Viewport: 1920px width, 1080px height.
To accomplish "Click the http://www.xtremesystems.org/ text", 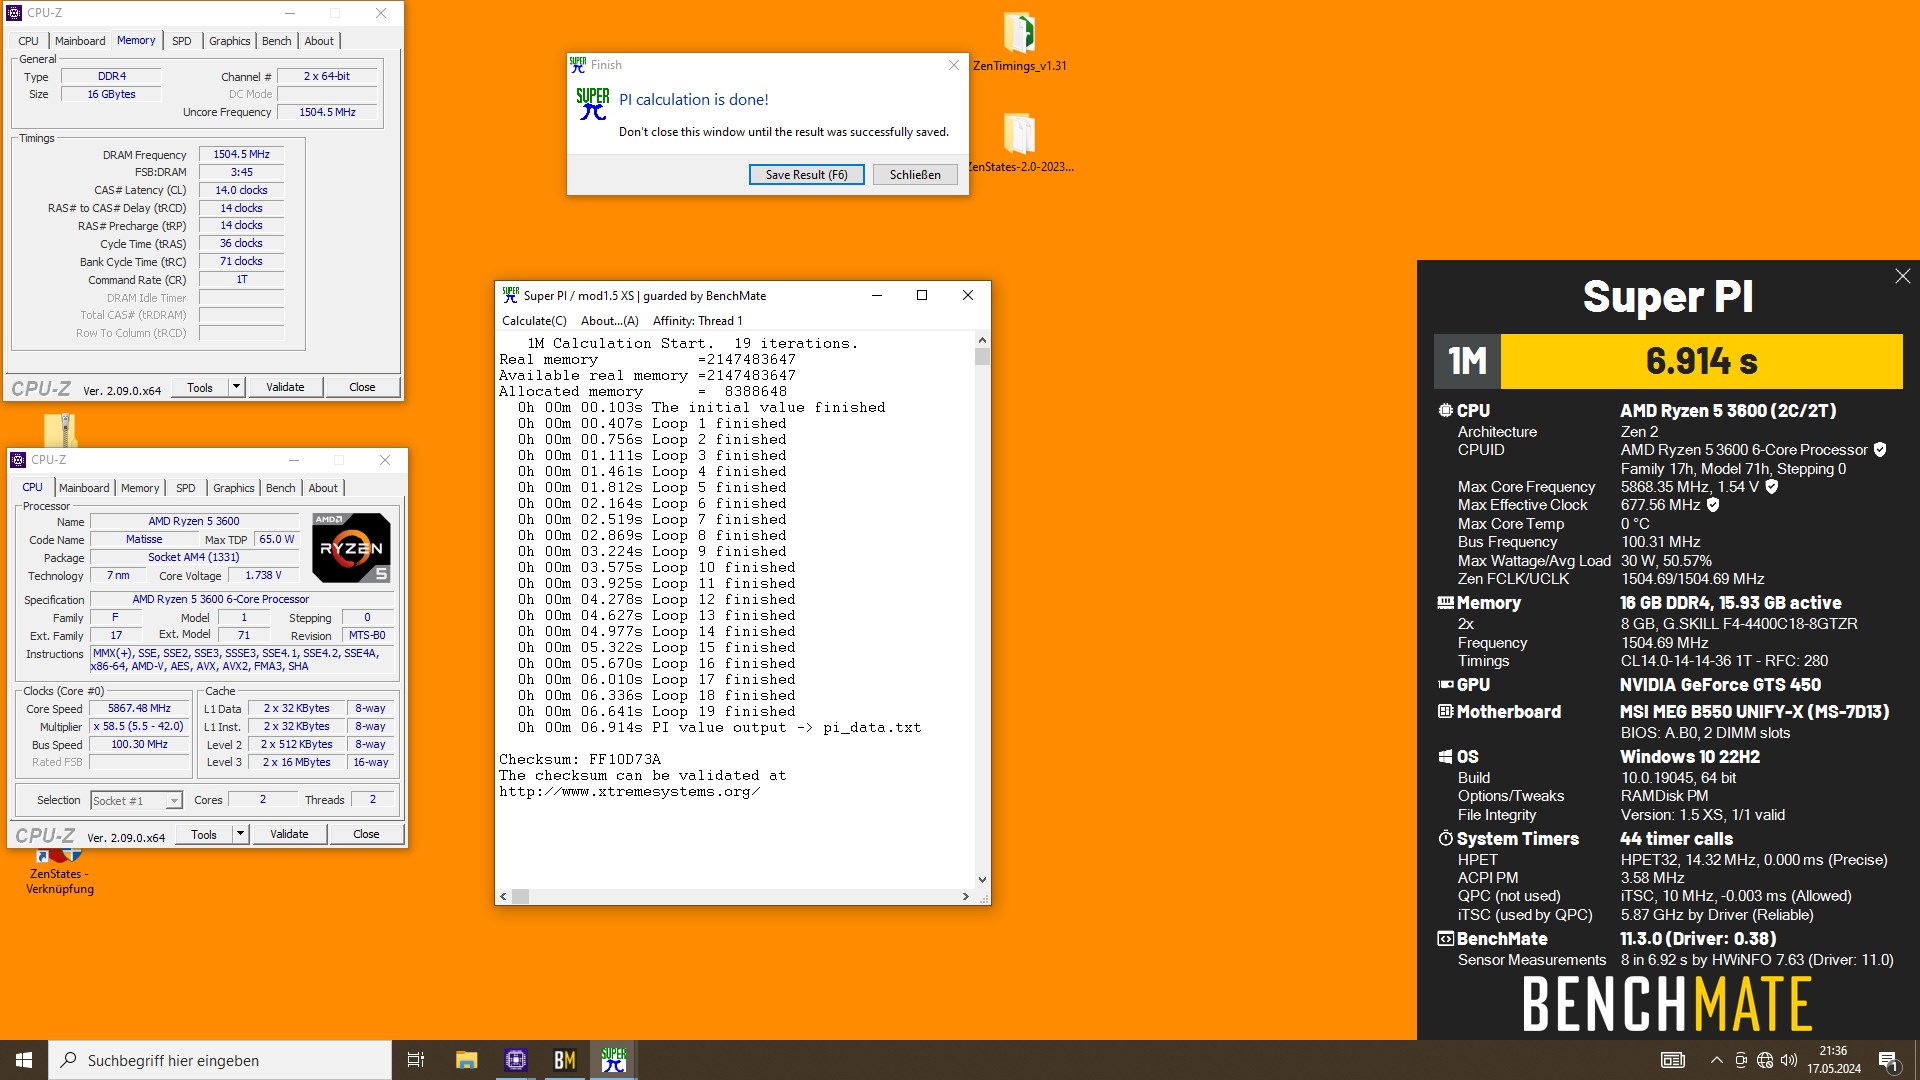I will click(x=629, y=792).
